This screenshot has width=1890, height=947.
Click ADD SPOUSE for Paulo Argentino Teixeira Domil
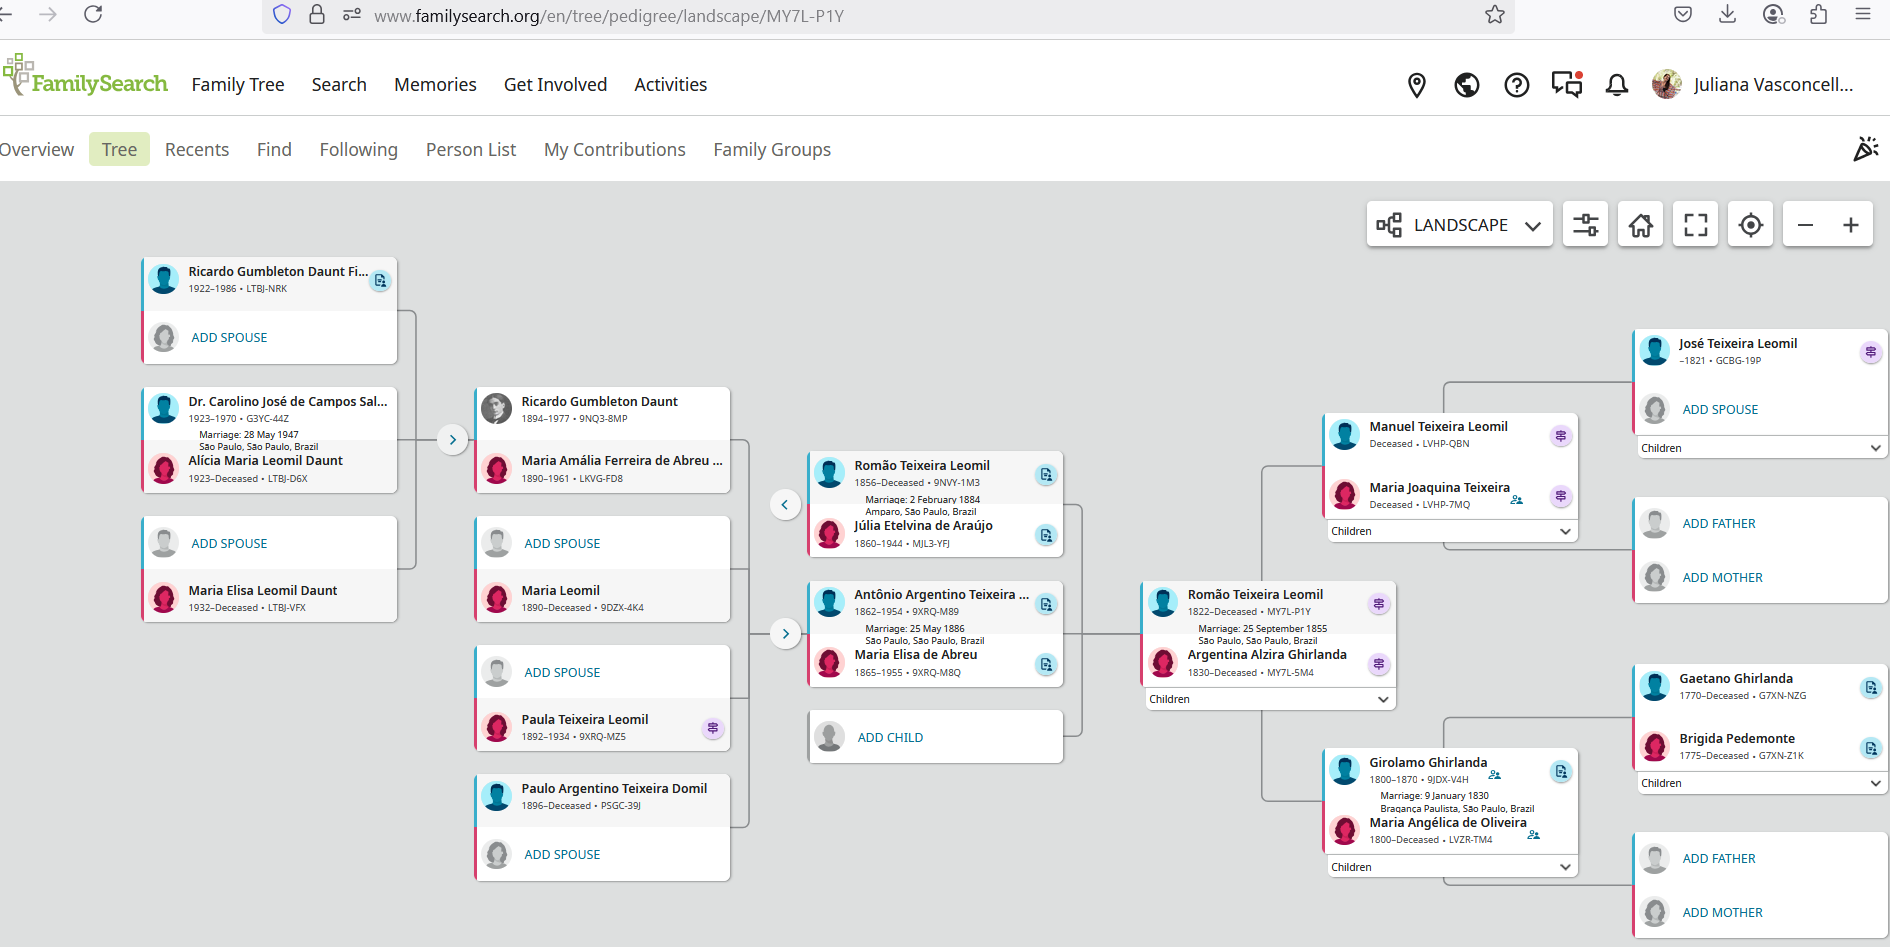click(562, 855)
